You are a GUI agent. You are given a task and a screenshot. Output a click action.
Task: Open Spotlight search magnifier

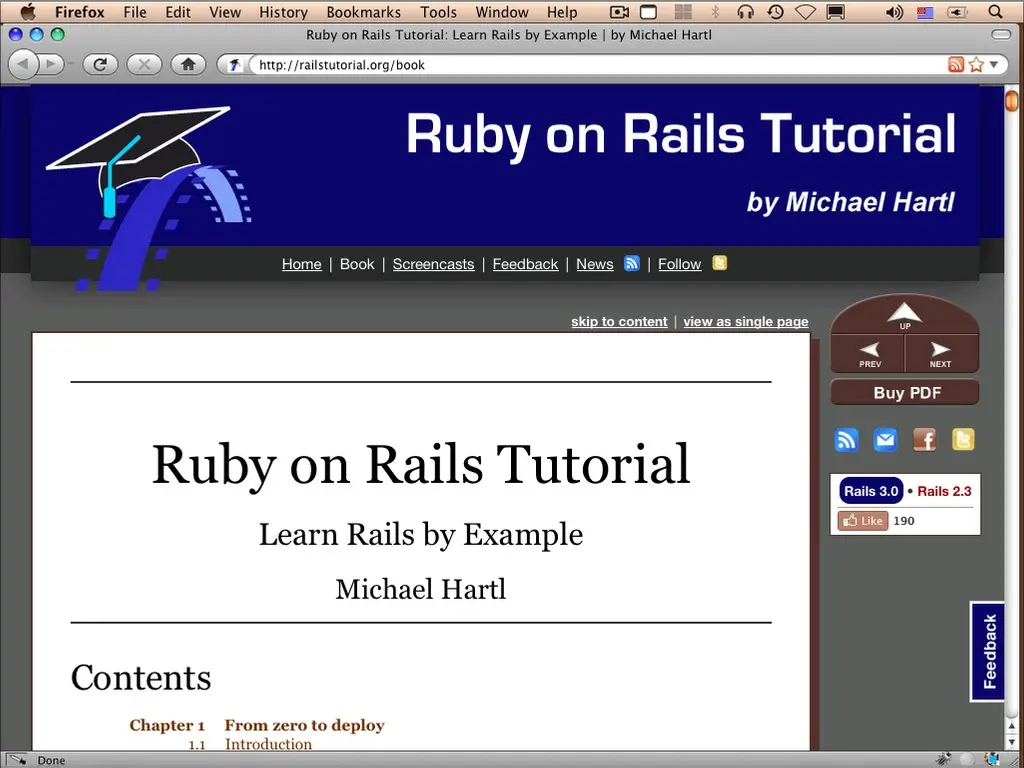995,12
